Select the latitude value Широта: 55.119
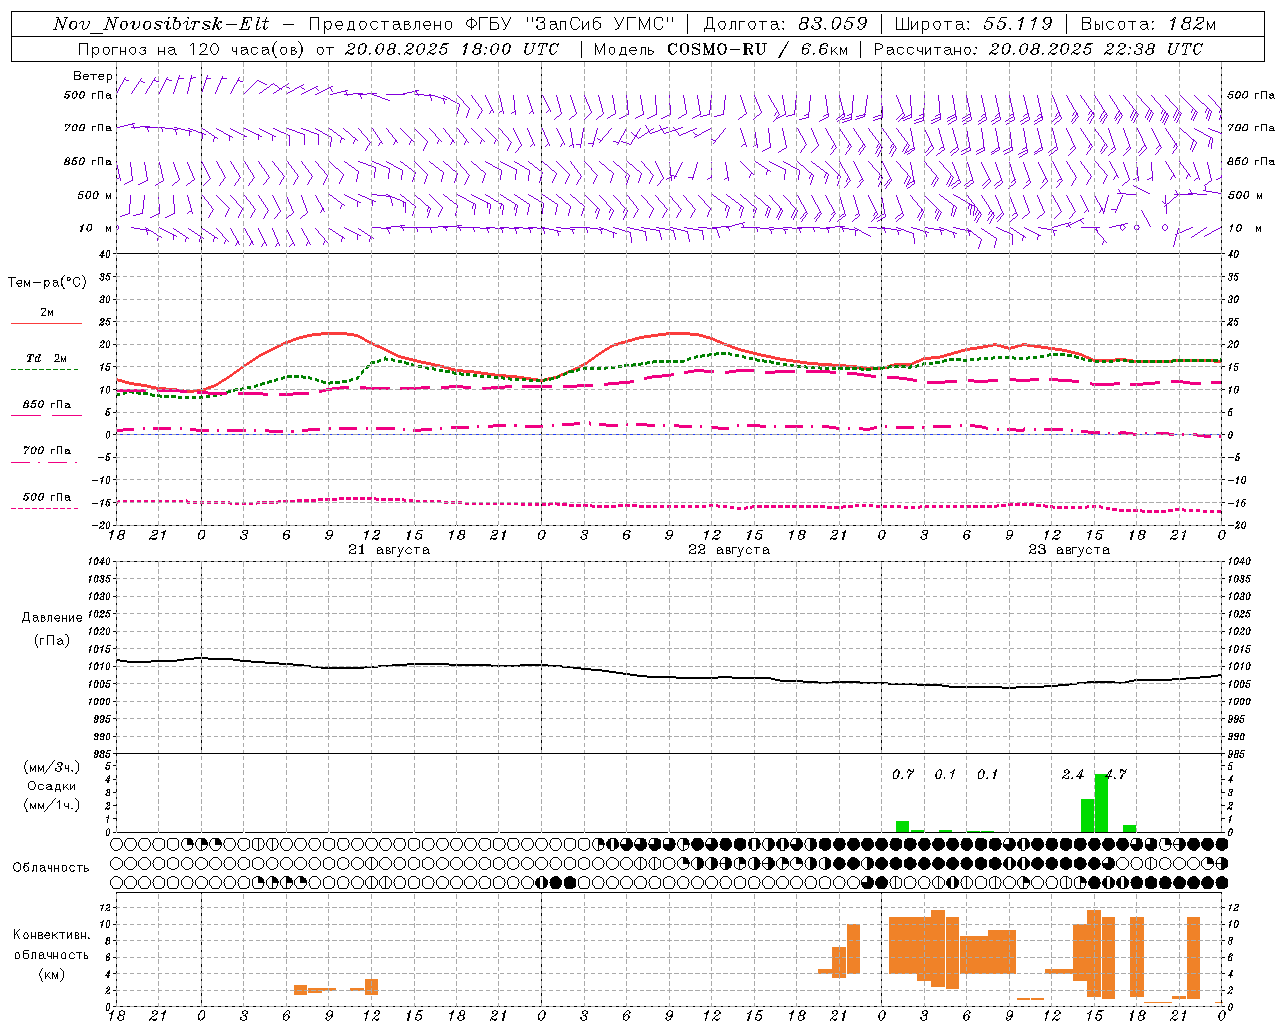This screenshot has height=1024, width=1280. (x=973, y=24)
